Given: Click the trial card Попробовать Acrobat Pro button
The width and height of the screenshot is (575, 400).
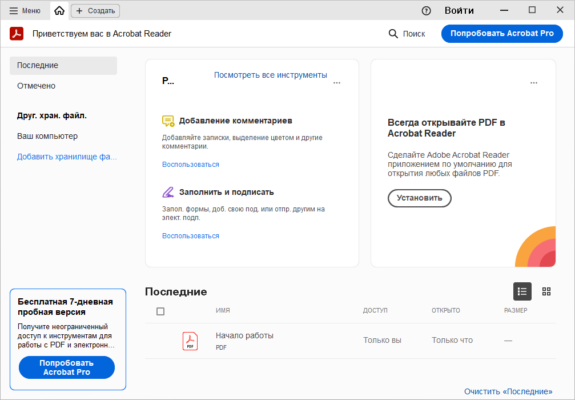Looking at the screenshot, I should click(67, 367).
